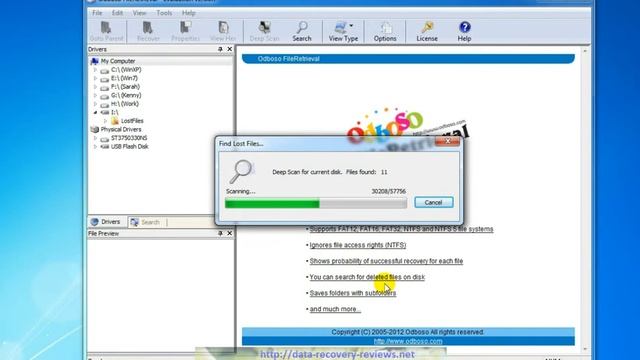Cancel the deep scan
The height and width of the screenshot is (360, 640).
pos(433,202)
